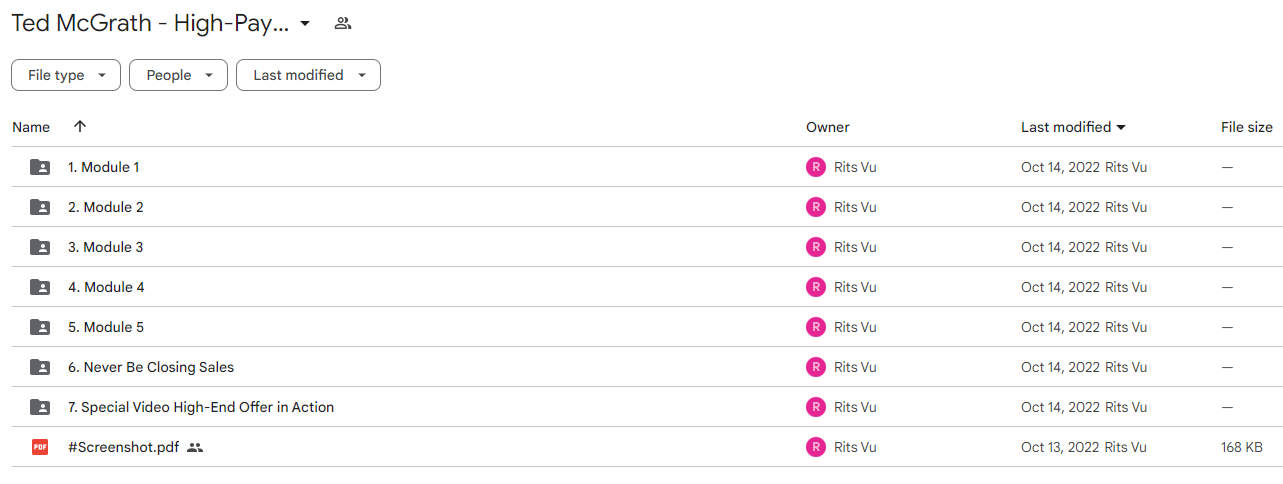1283x484 pixels.
Task: Open 7. Special Video High-End Offer in Action
Action: pyautogui.click(x=201, y=407)
